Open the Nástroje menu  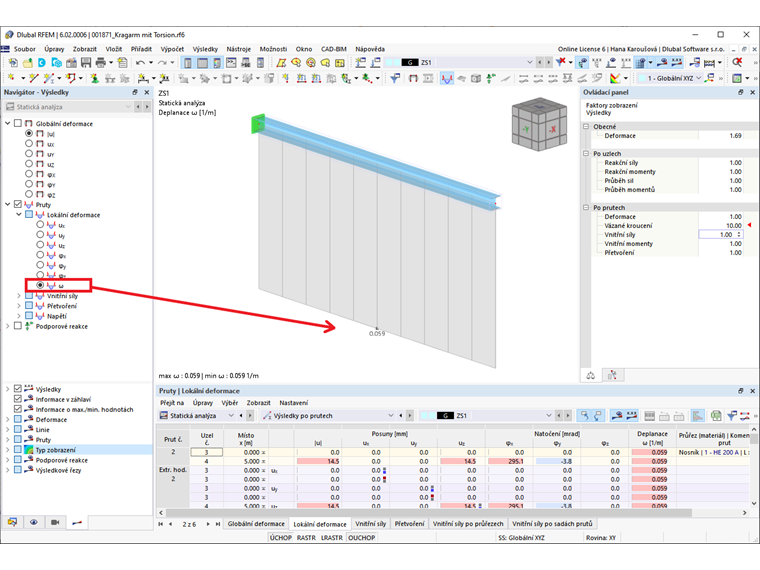pyautogui.click(x=238, y=49)
